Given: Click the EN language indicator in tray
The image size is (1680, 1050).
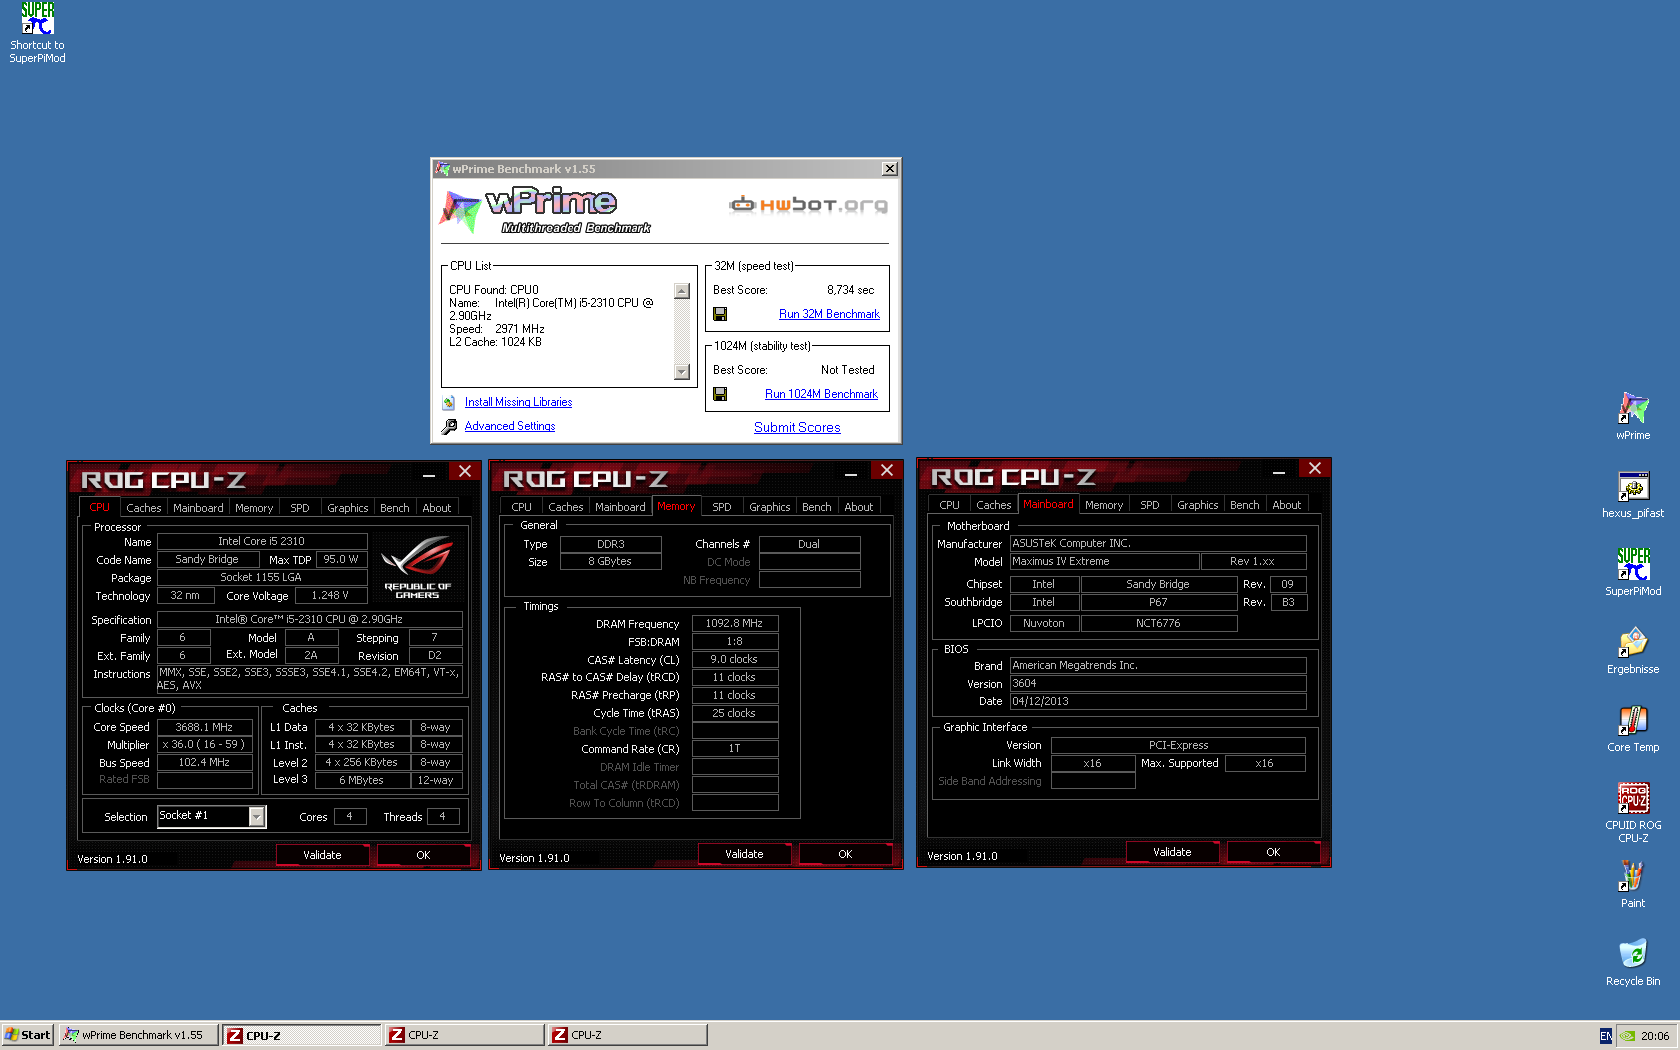Looking at the screenshot, I should (x=1605, y=1036).
